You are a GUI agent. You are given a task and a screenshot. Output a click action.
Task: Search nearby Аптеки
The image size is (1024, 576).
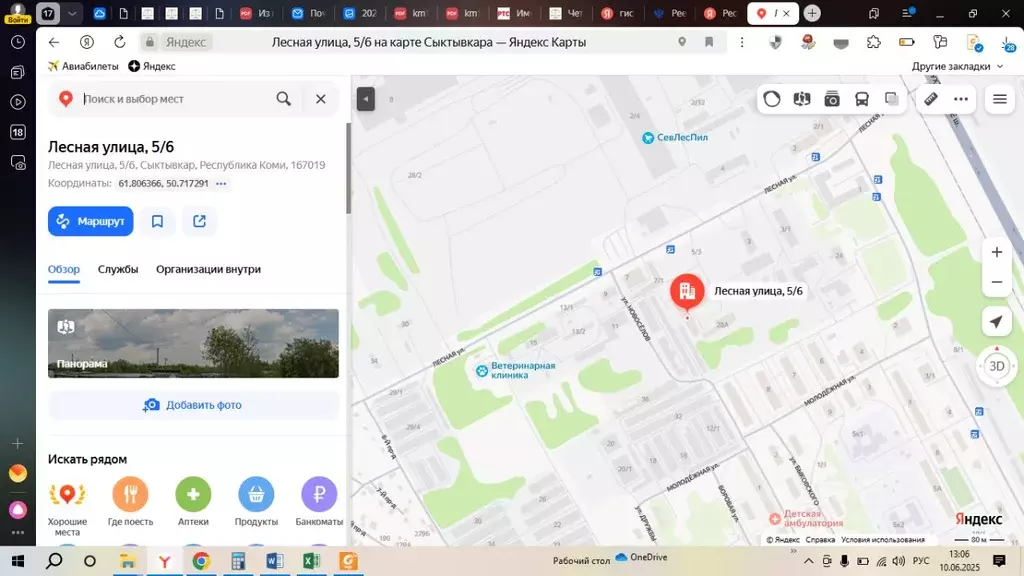click(x=193, y=502)
